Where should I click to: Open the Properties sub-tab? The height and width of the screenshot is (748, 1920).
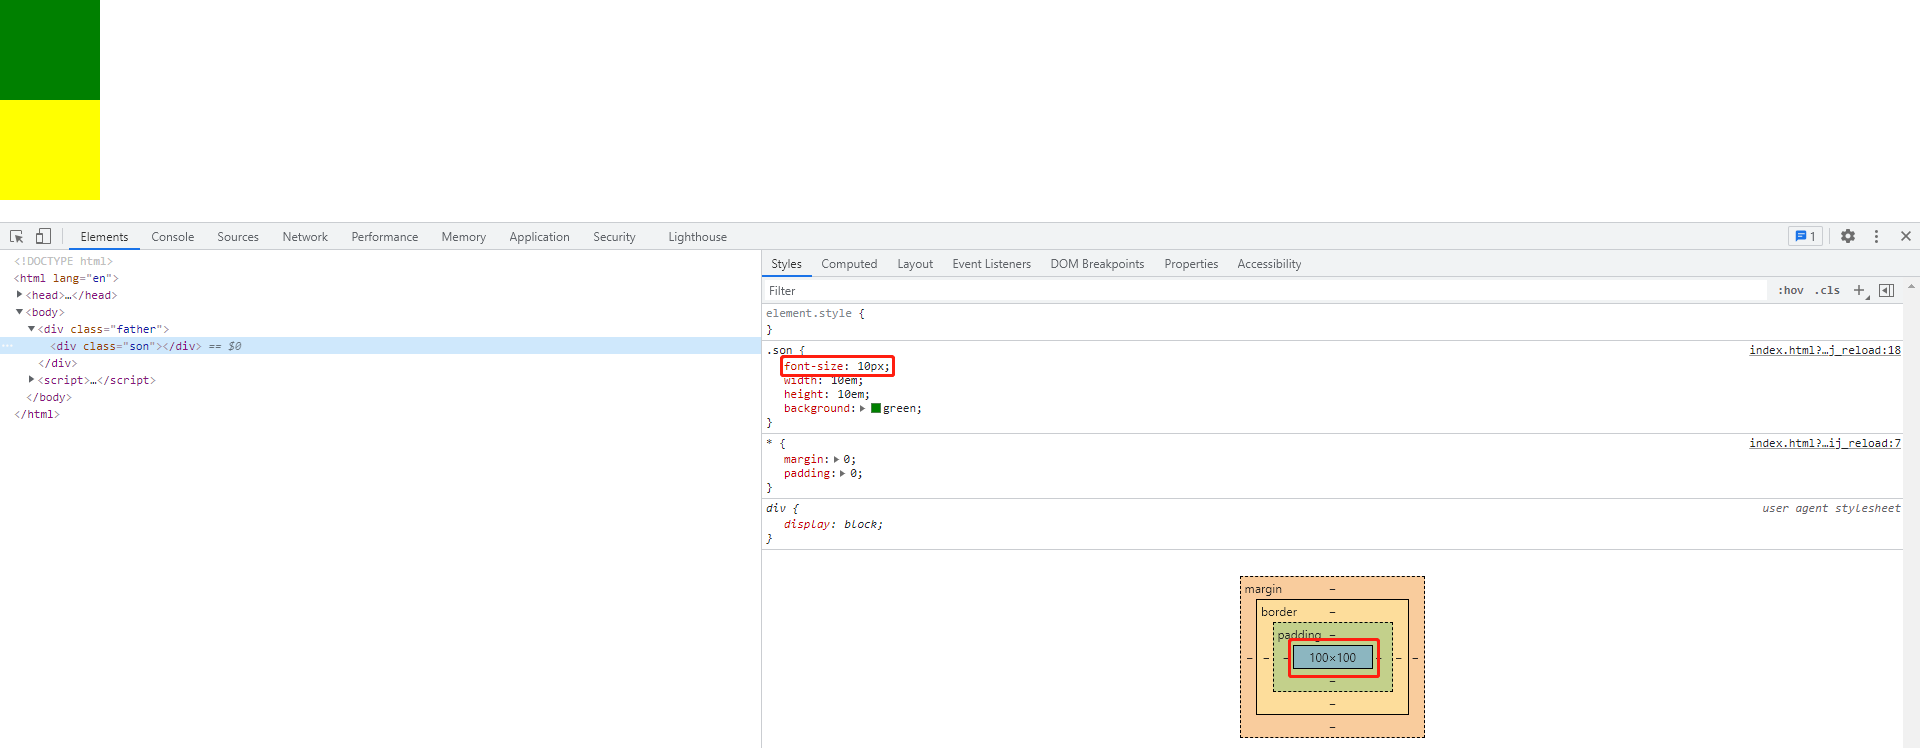(x=1191, y=264)
